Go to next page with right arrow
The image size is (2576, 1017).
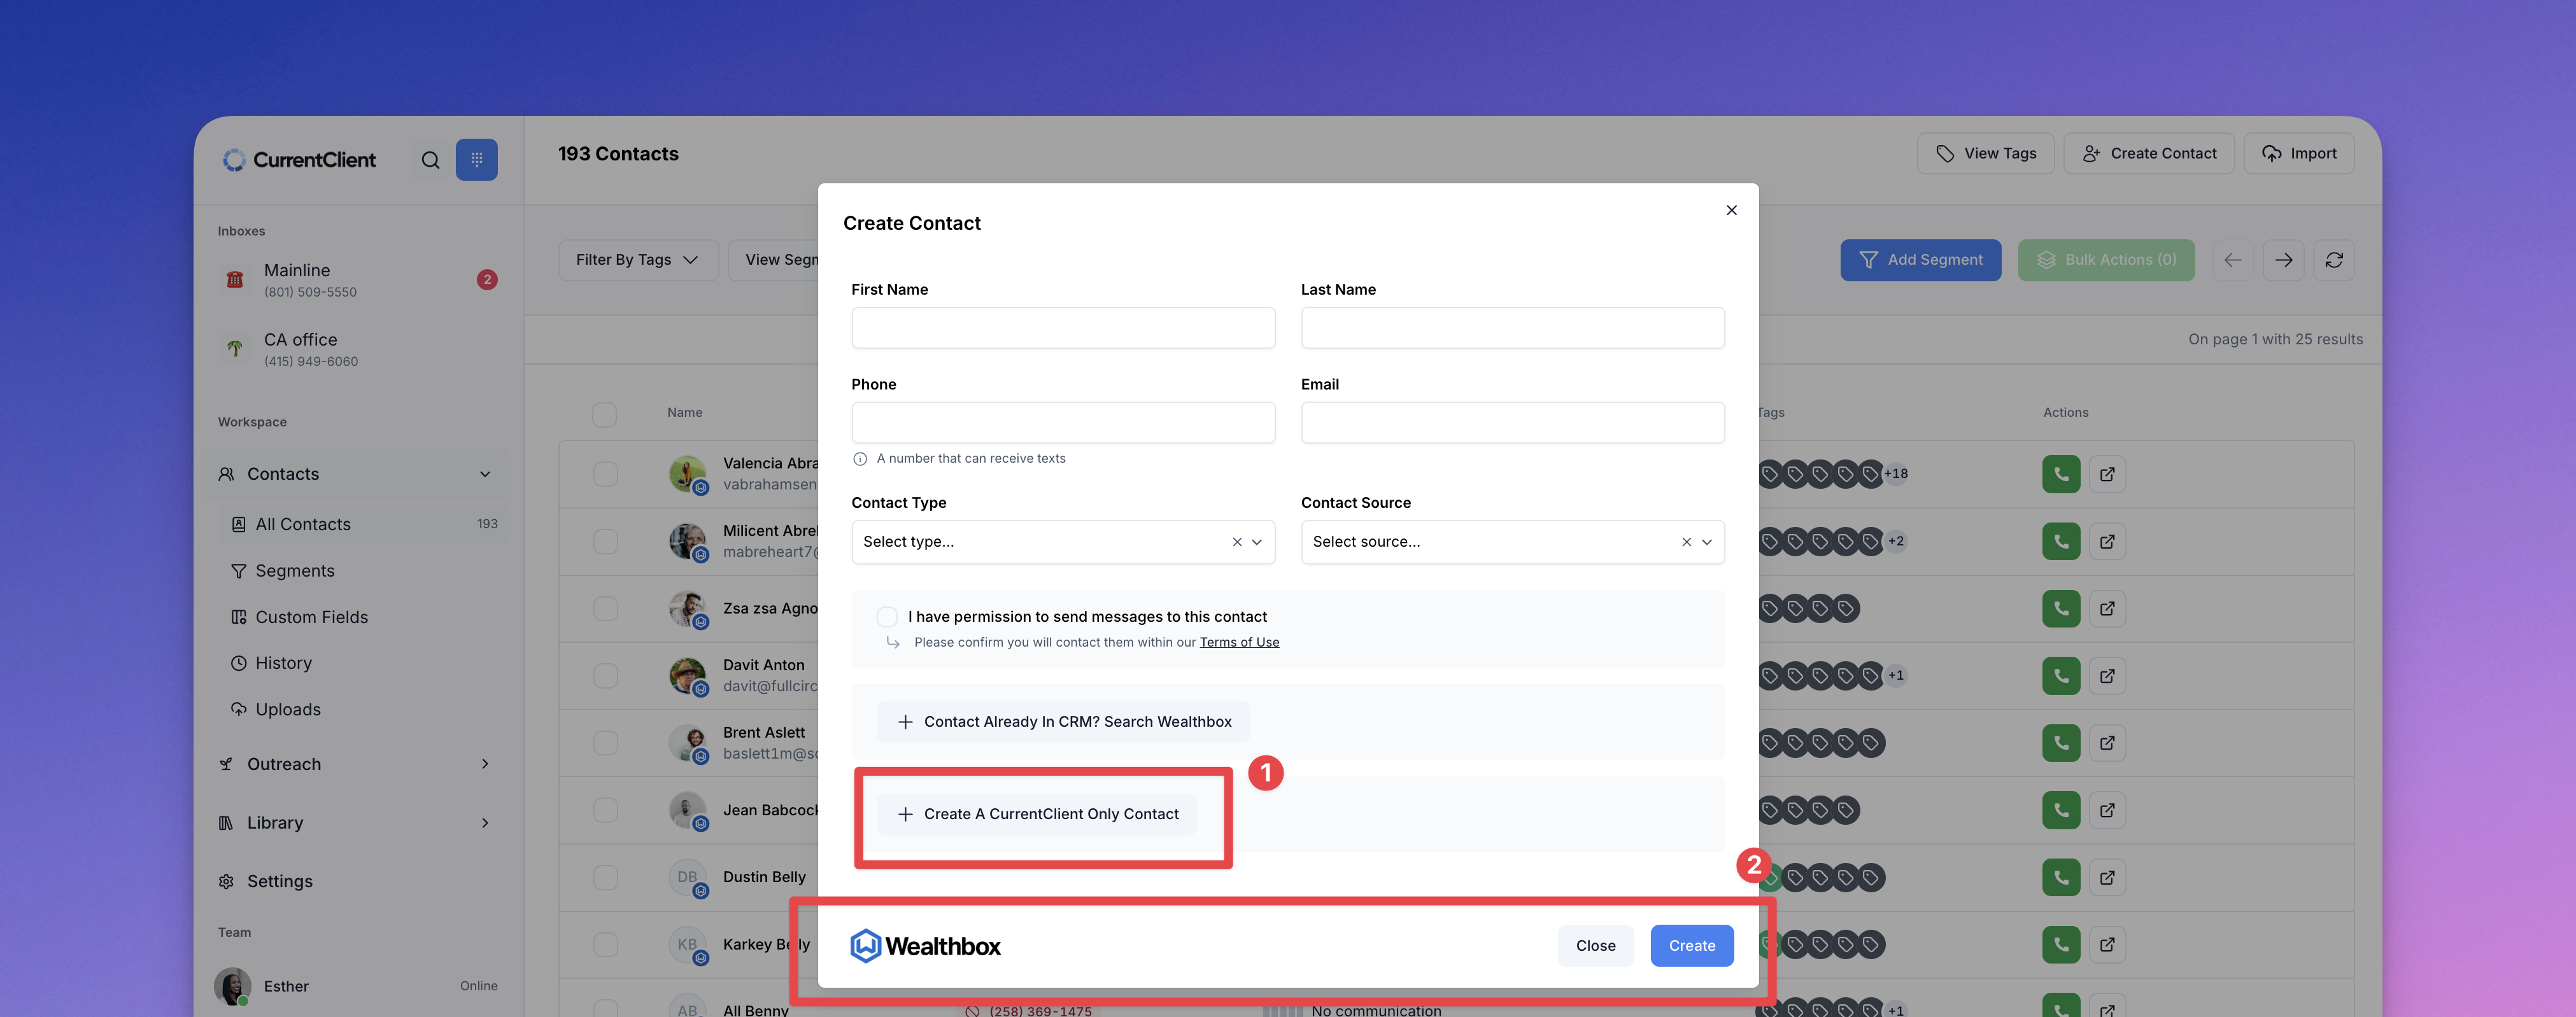(x=2283, y=260)
